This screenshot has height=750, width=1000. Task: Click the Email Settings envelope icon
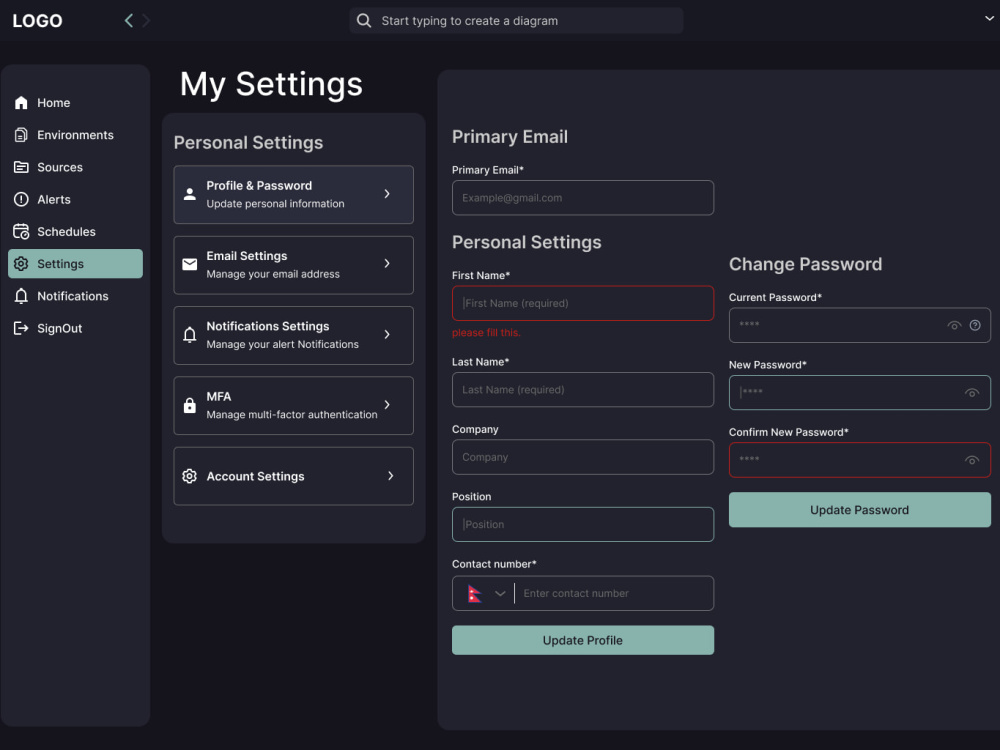(189, 264)
